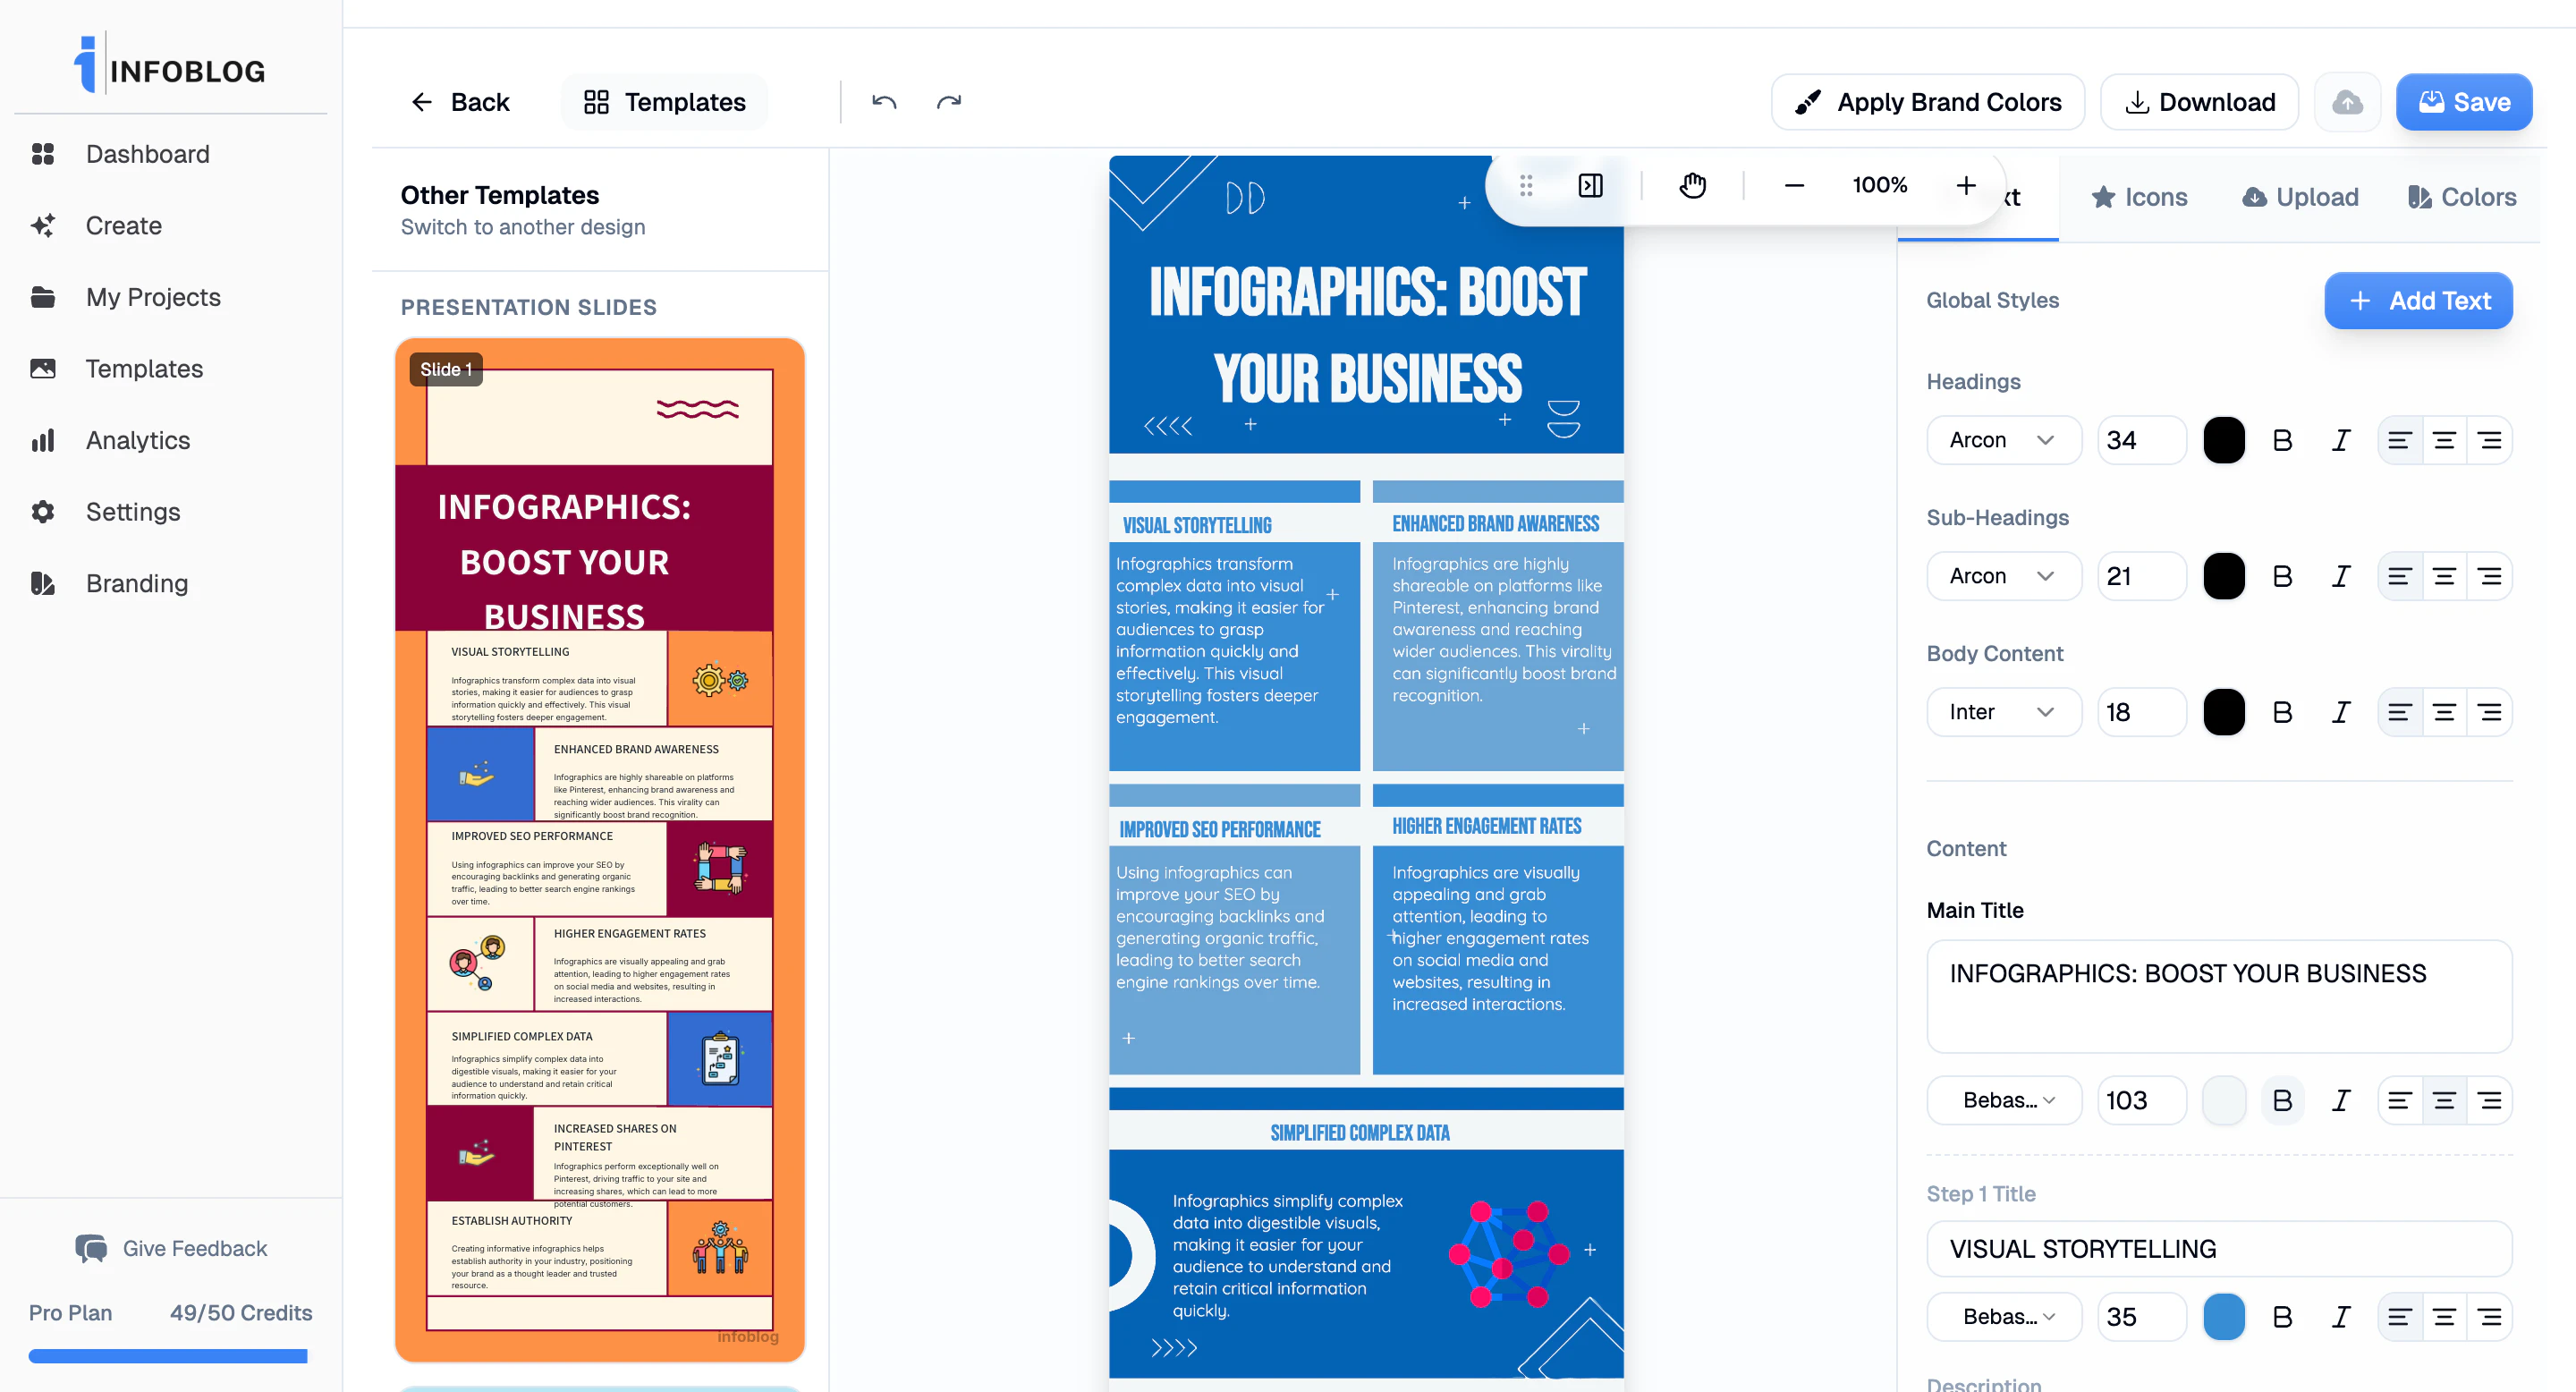2576x1392 pixels.
Task: Select the hand pan tool
Action: [x=1692, y=185]
